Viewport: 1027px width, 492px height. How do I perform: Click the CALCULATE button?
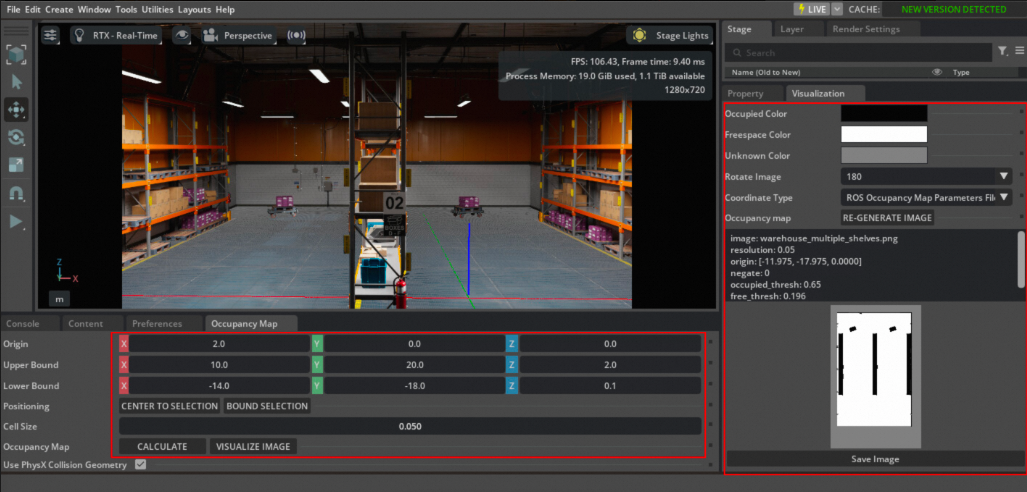(x=162, y=447)
